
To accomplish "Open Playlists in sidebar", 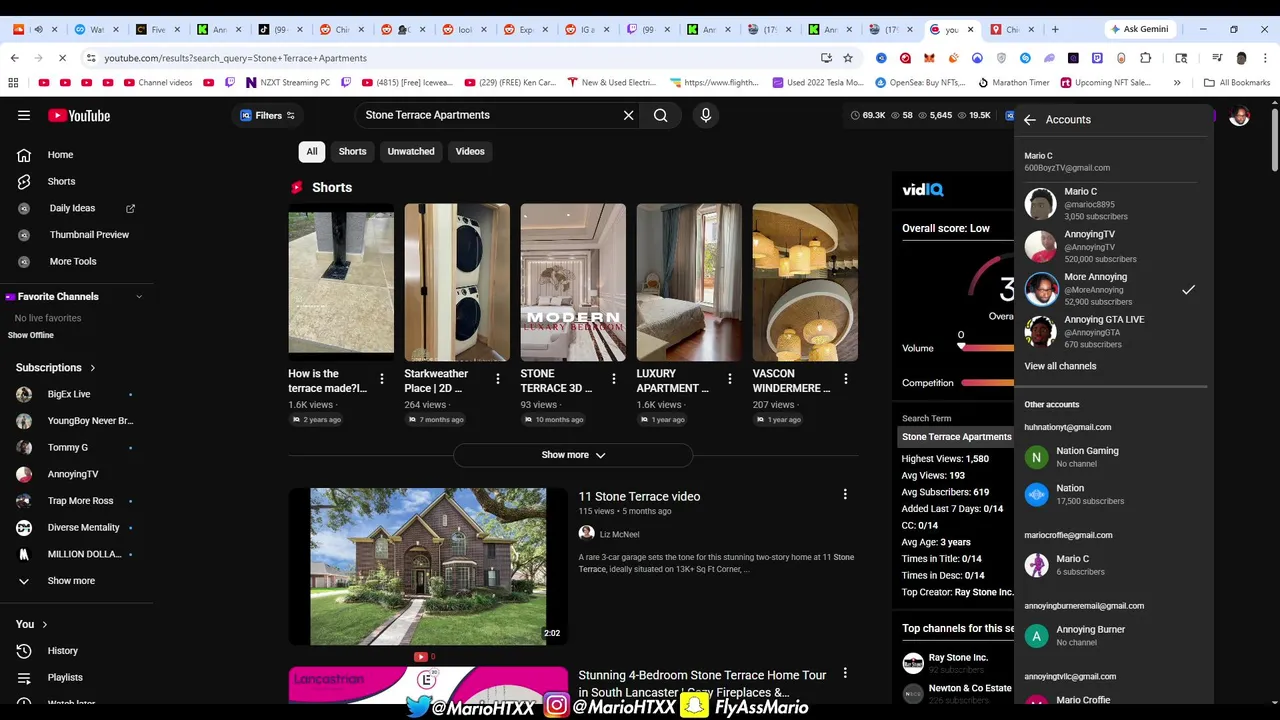I will pos(65,677).
